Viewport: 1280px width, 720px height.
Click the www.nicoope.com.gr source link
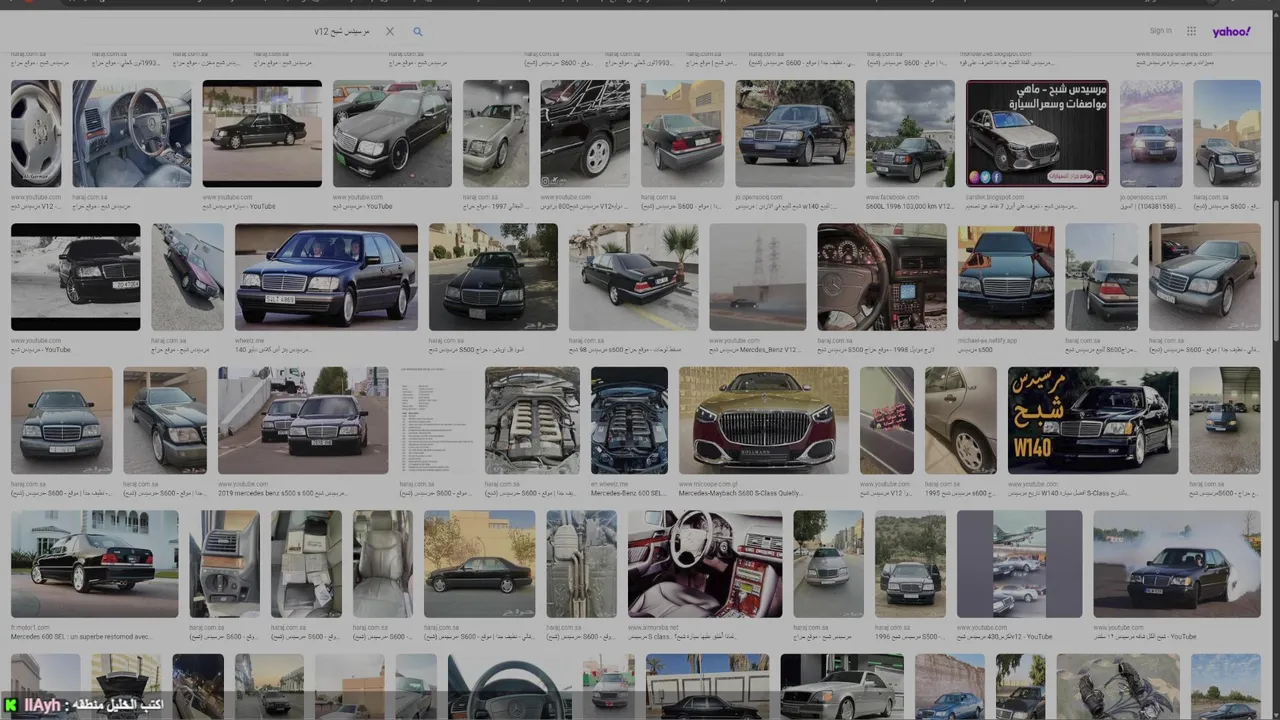click(706, 484)
